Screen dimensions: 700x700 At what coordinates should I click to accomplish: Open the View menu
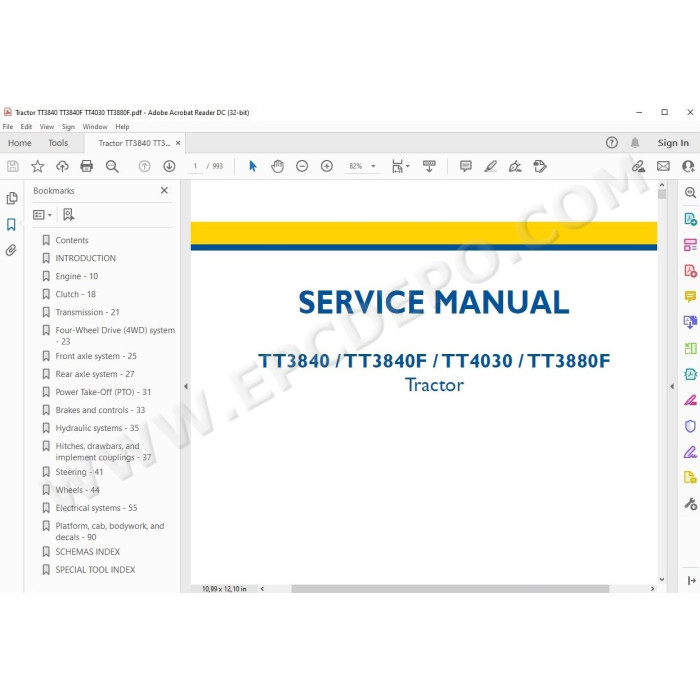click(x=47, y=127)
